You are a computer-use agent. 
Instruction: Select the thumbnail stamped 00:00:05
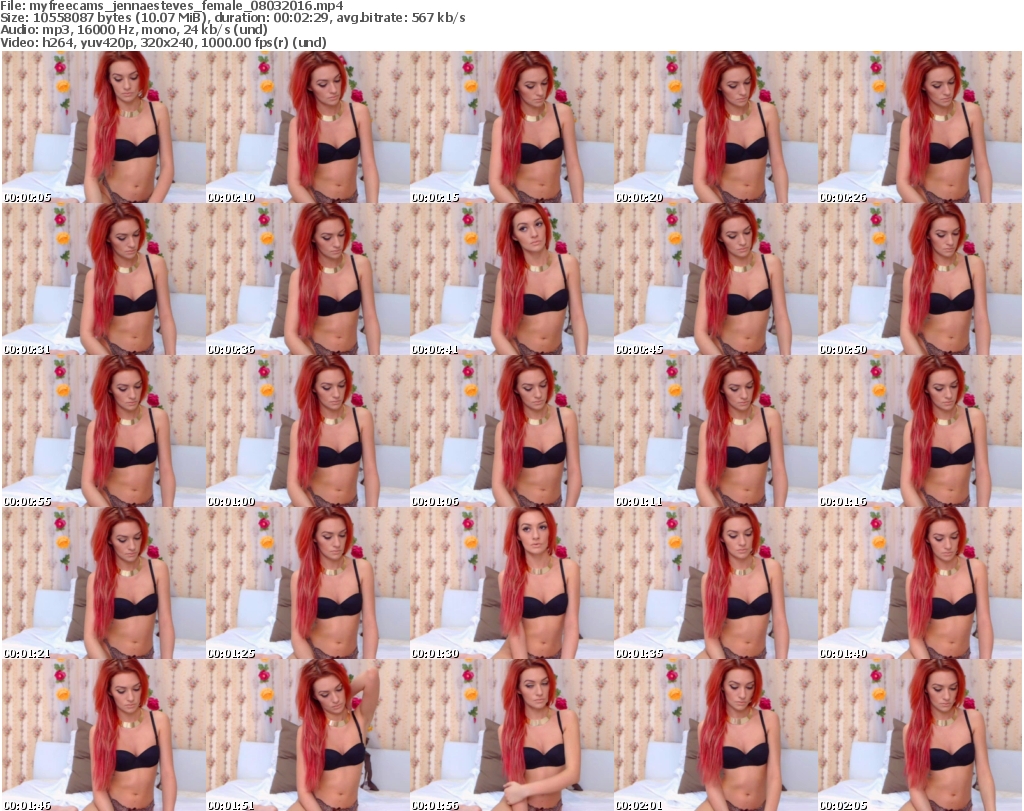coord(103,127)
